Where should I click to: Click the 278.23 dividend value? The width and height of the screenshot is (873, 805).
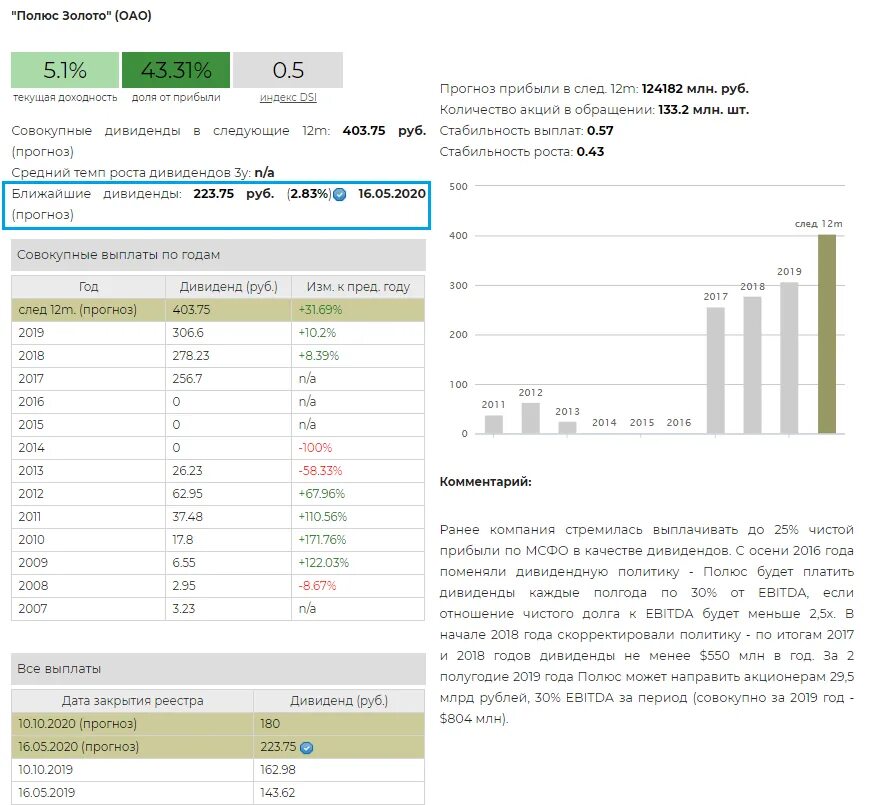click(x=191, y=356)
